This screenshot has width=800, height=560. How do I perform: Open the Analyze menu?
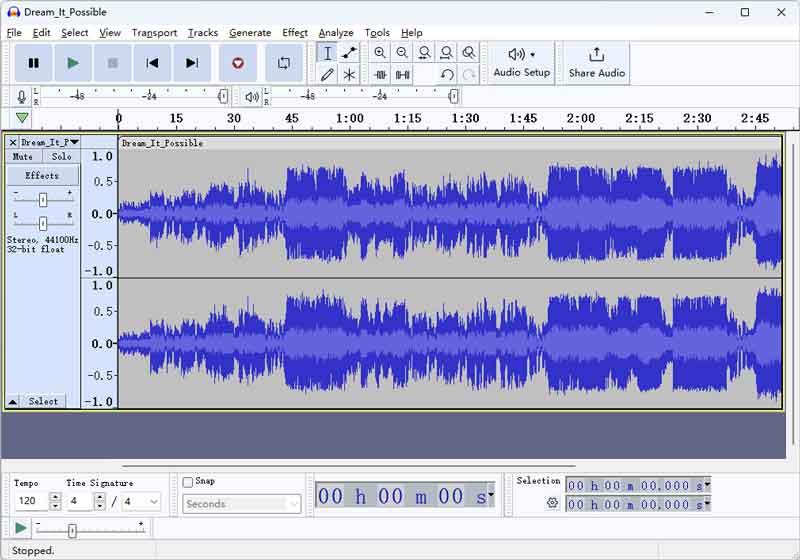[x=336, y=33]
